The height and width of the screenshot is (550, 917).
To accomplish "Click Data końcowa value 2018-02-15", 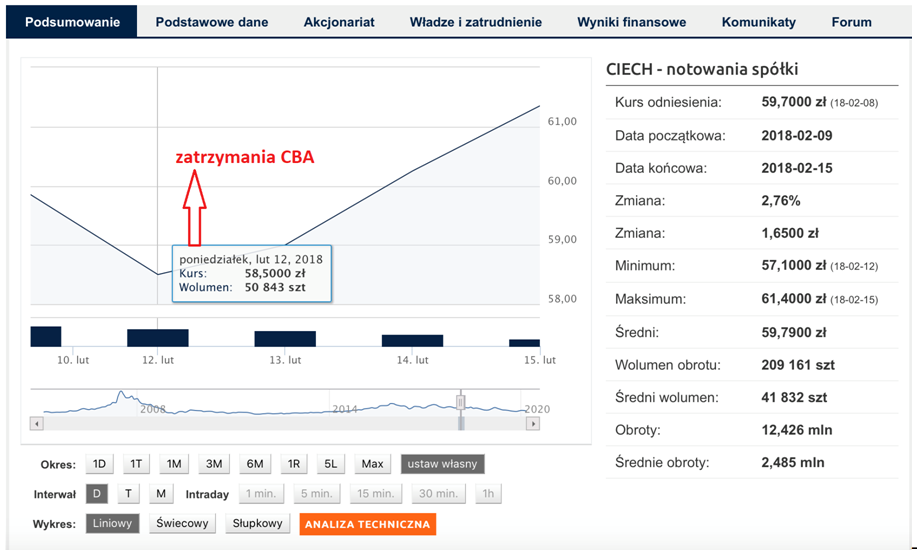I will pos(797,169).
